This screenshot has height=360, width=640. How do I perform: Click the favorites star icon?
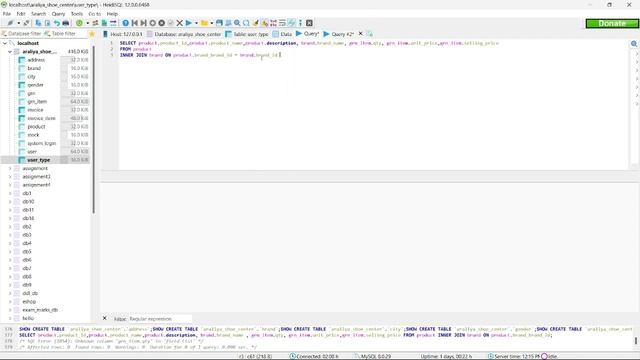92,34
